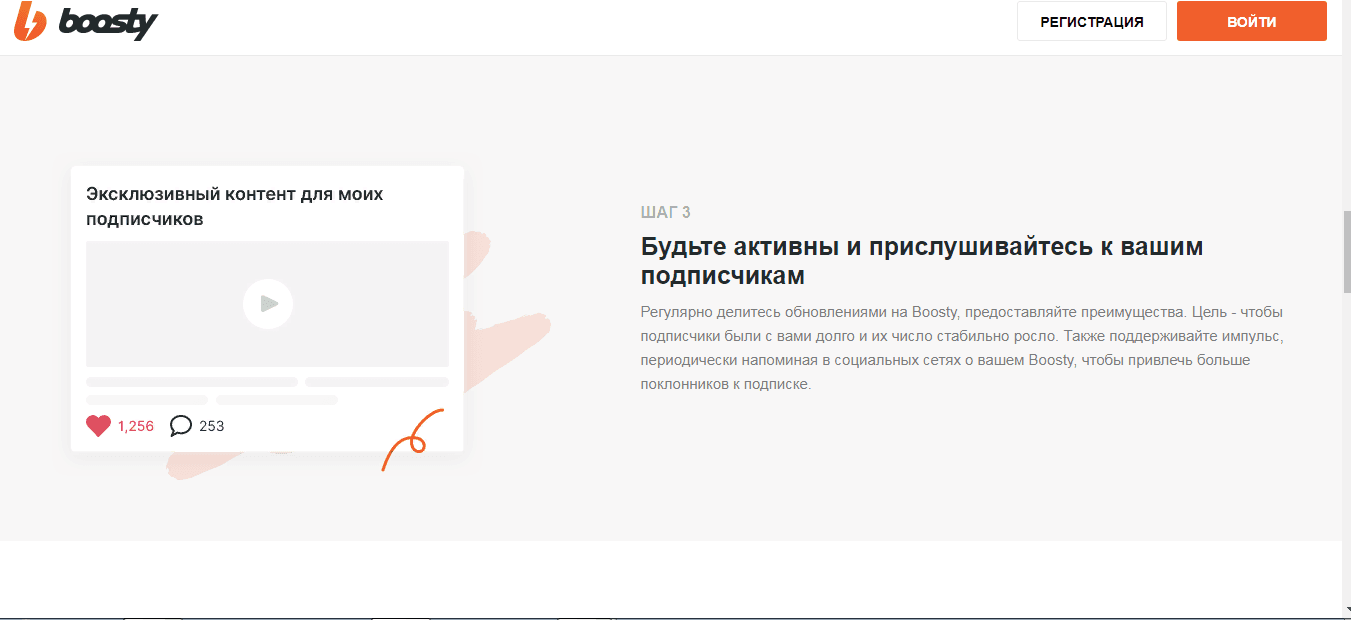
Task: Click the red heart like icon
Action: (98, 426)
